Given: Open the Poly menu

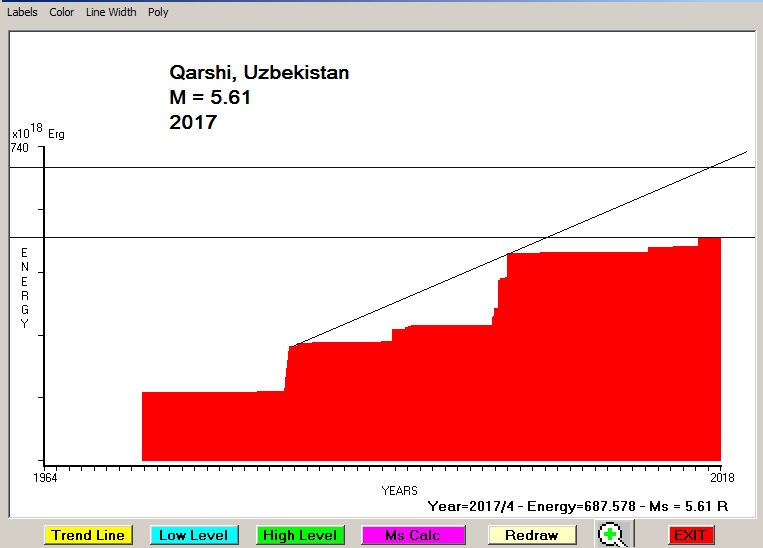Looking at the screenshot, I should pyautogui.click(x=158, y=13).
